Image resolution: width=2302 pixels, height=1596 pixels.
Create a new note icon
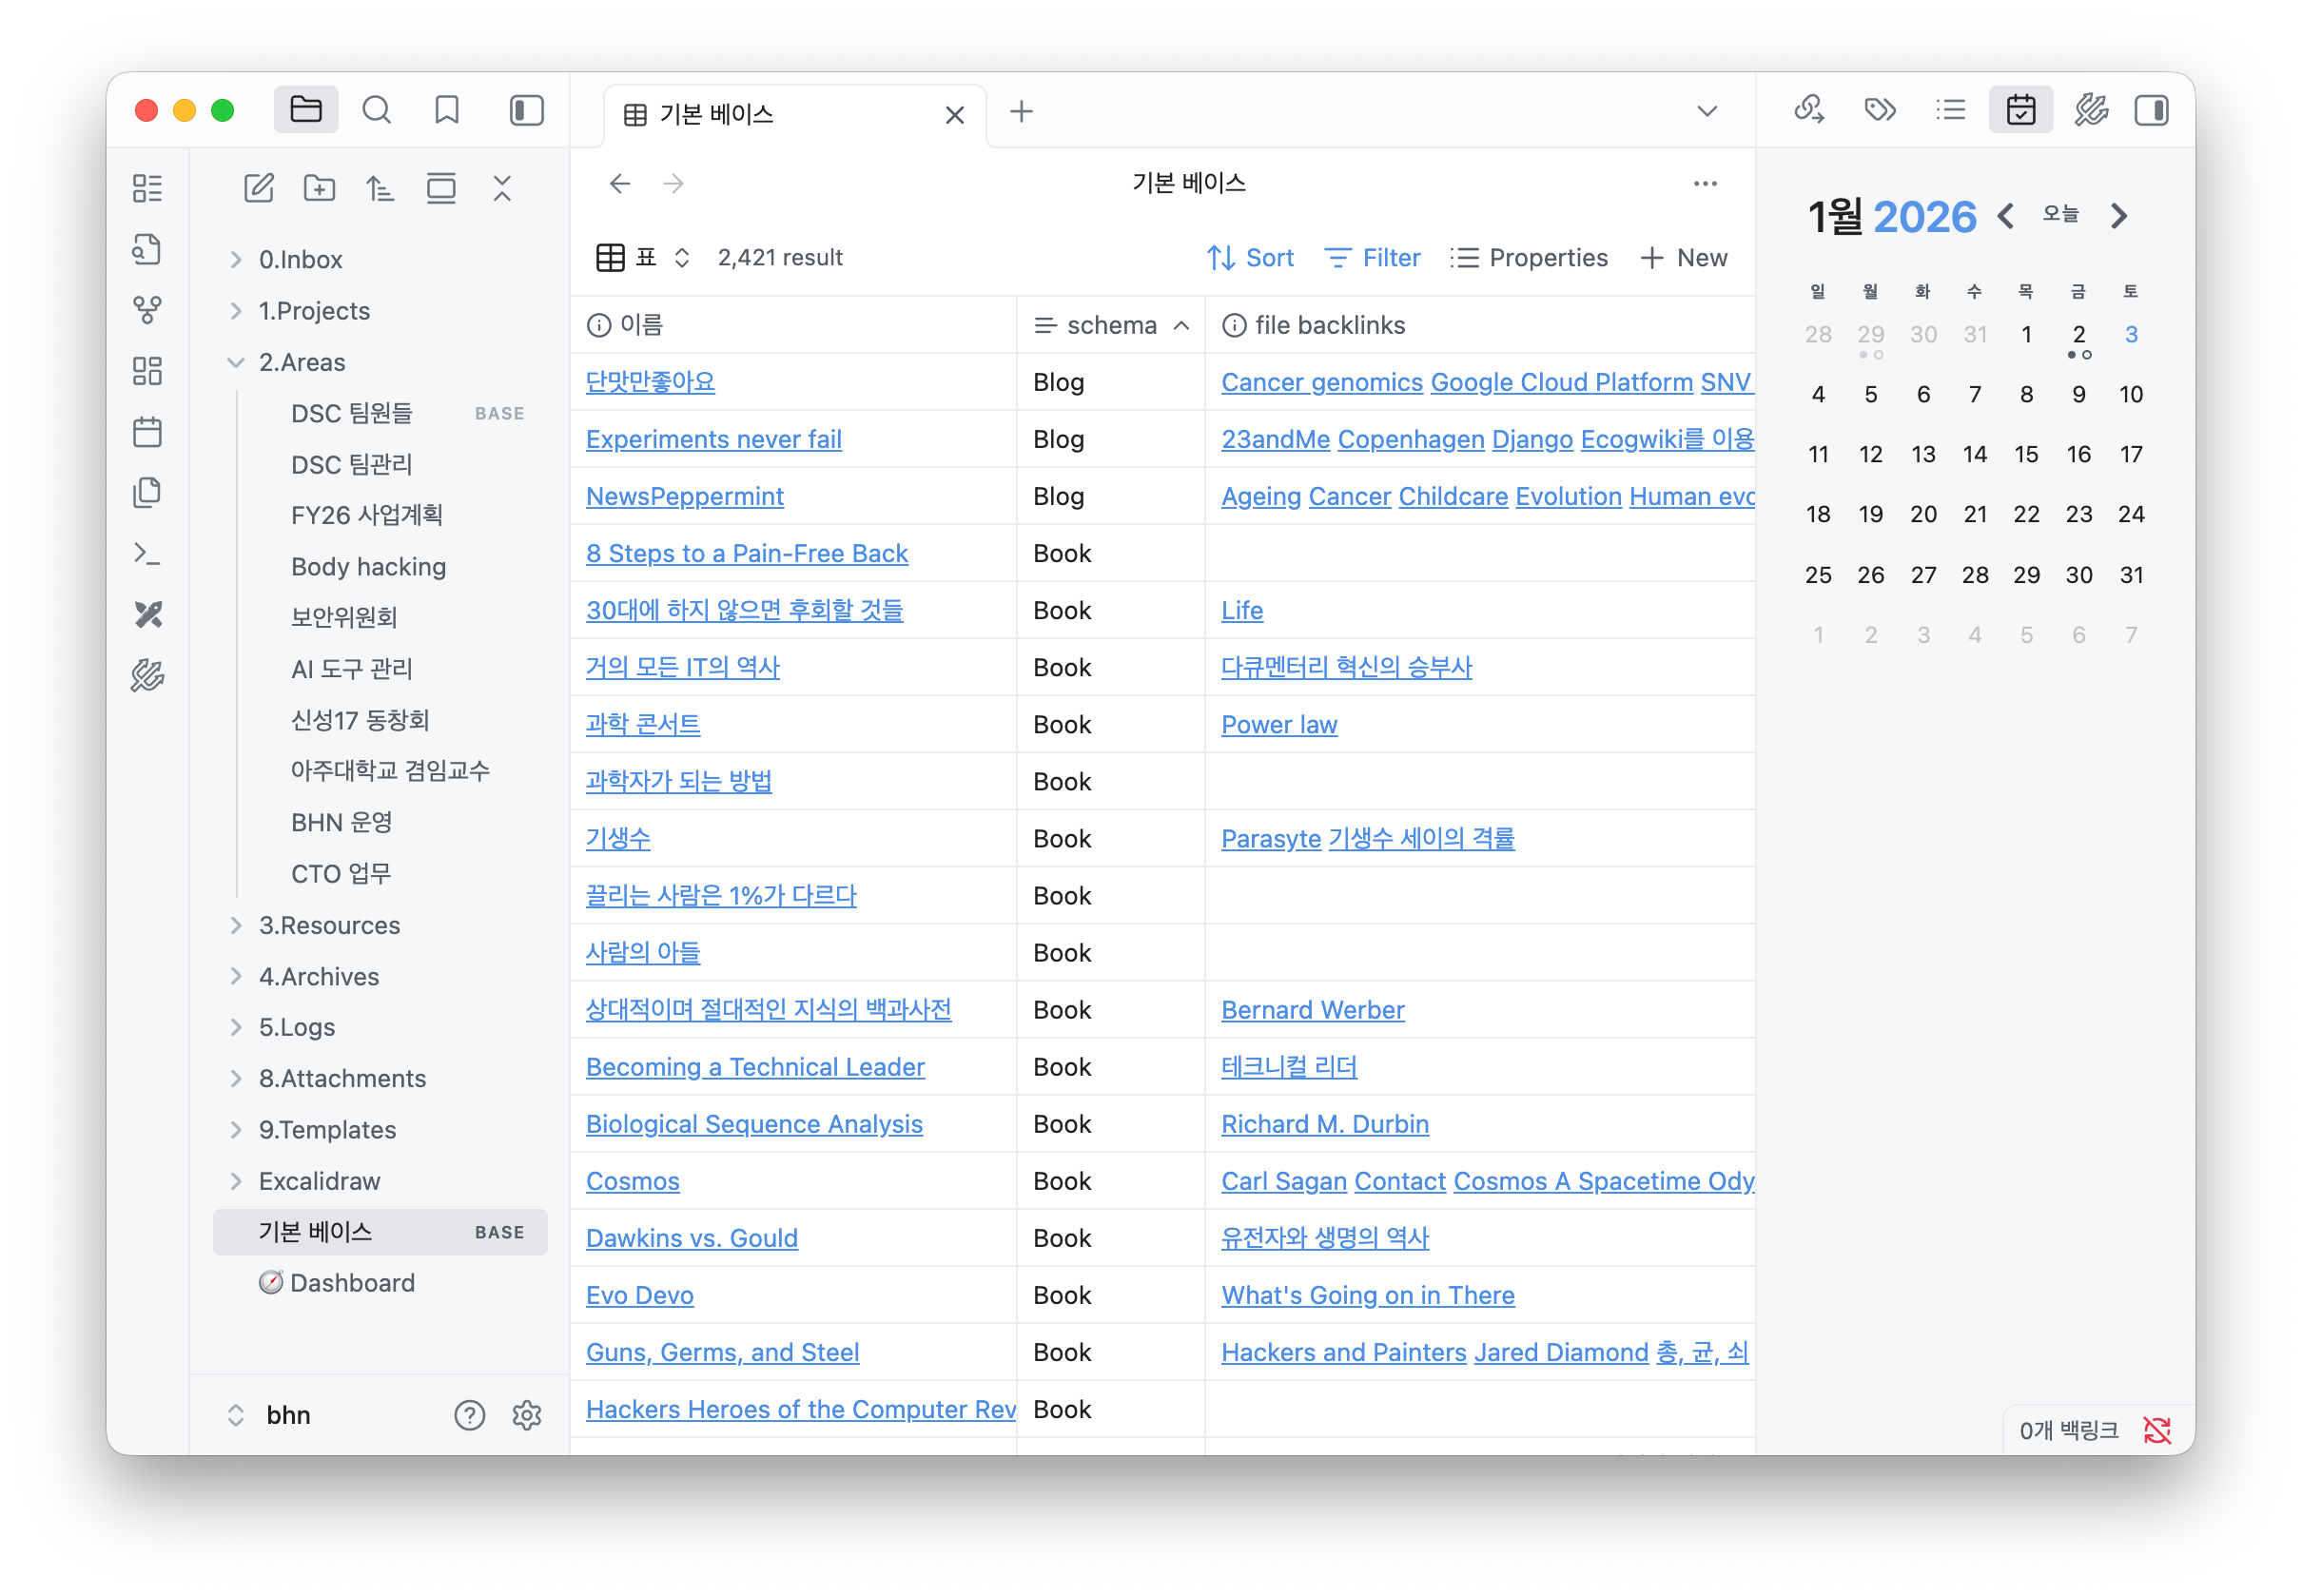tap(259, 188)
